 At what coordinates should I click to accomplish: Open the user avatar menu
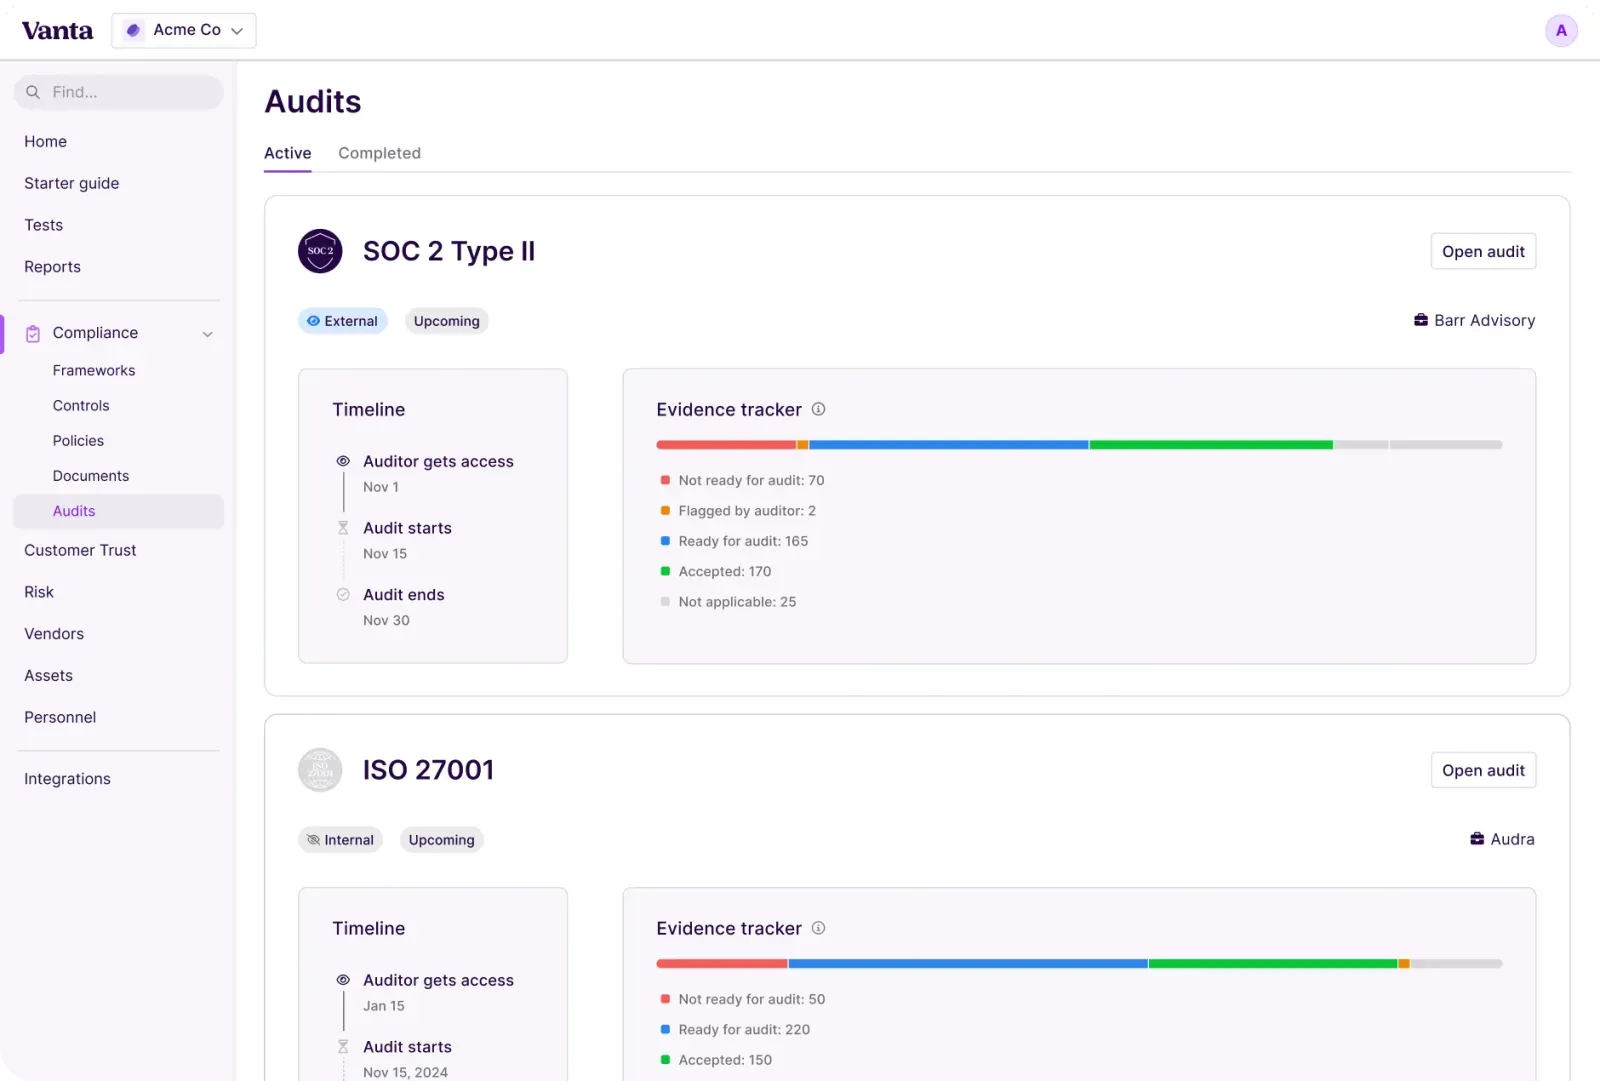pos(1561,30)
